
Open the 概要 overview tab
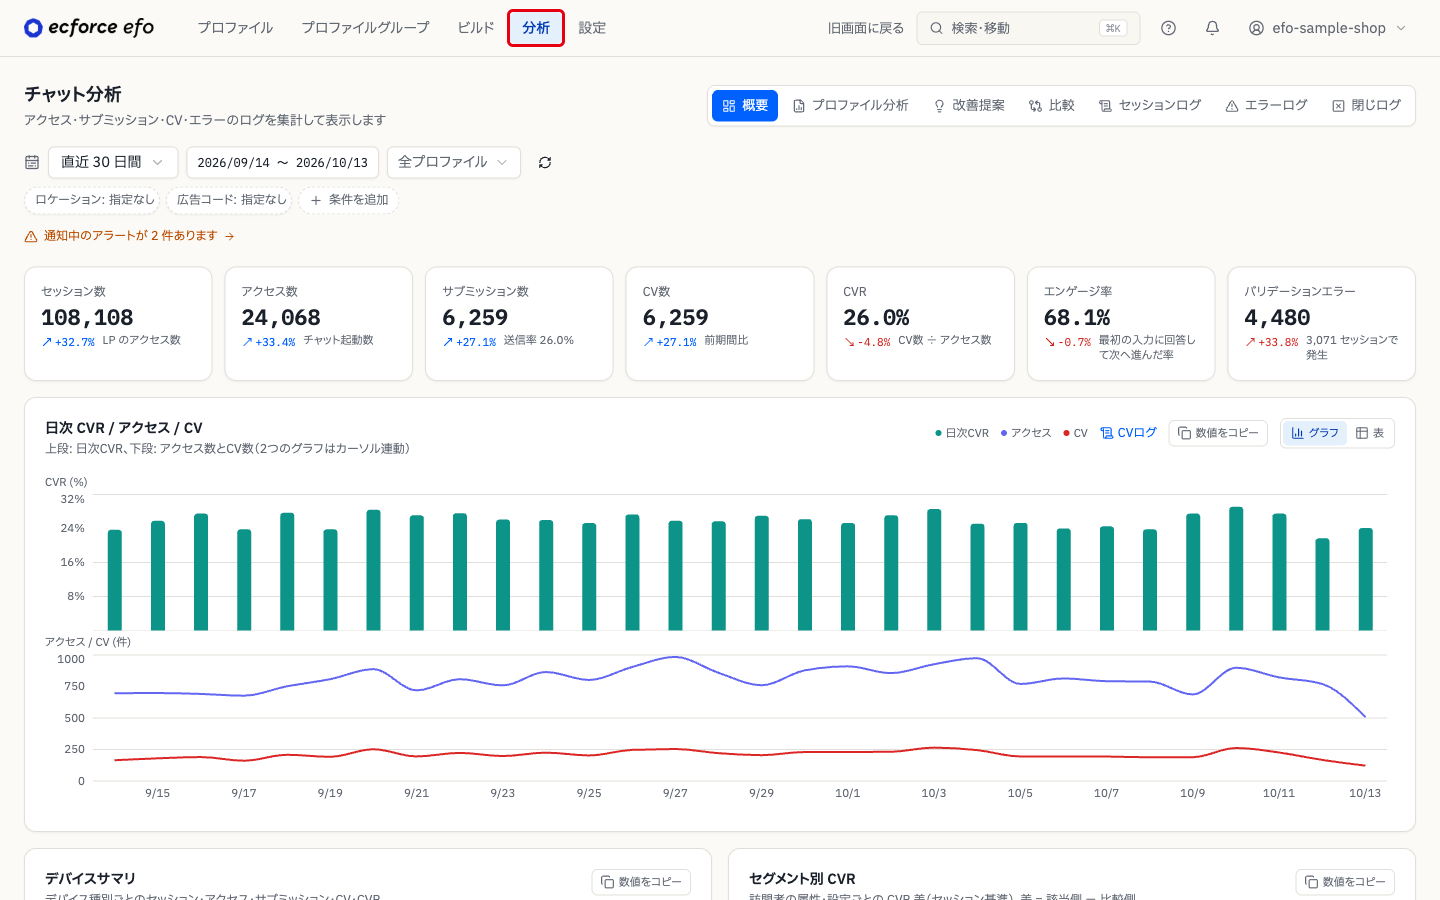745,105
